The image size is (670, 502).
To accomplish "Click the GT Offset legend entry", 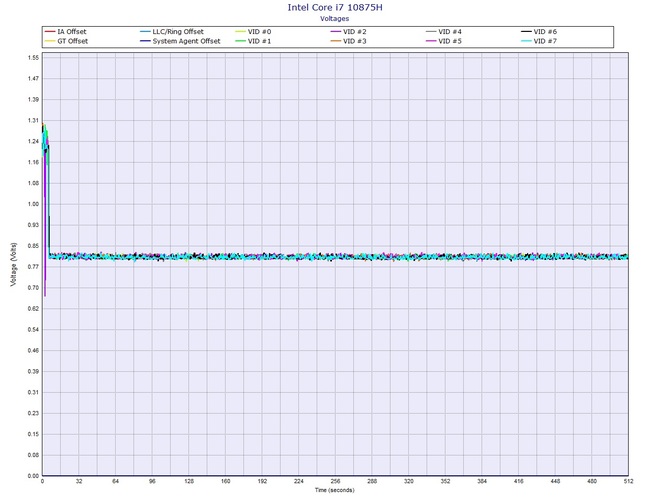I will pyautogui.click(x=67, y=41).
